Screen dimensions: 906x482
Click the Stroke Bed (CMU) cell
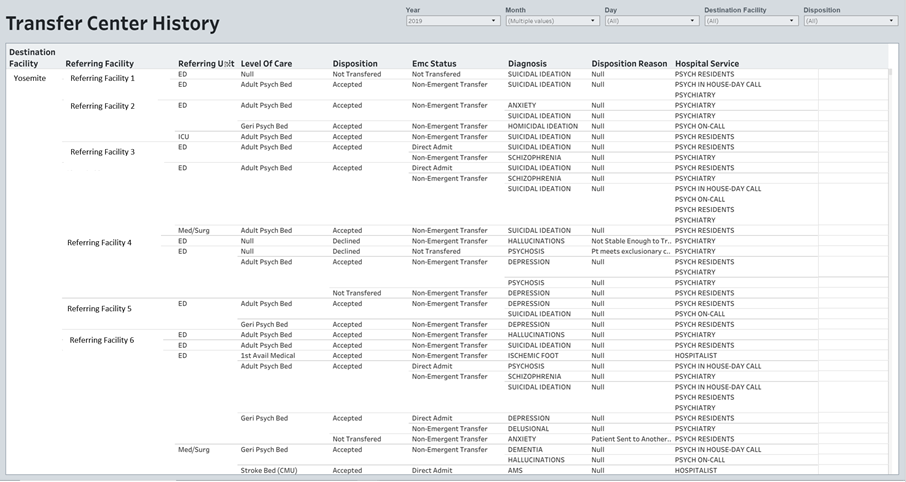[x=269, y=470]
